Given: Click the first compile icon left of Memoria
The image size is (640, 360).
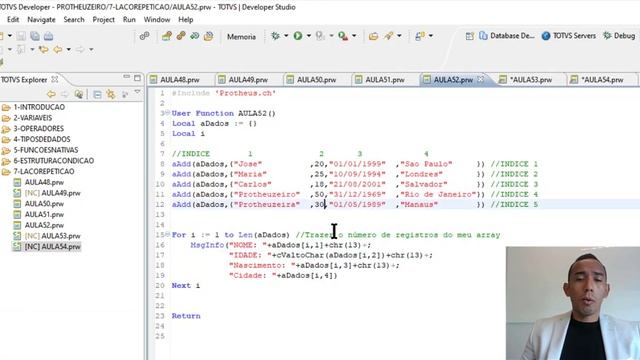Looking at the screenshot, I should (x=167, y=36).
